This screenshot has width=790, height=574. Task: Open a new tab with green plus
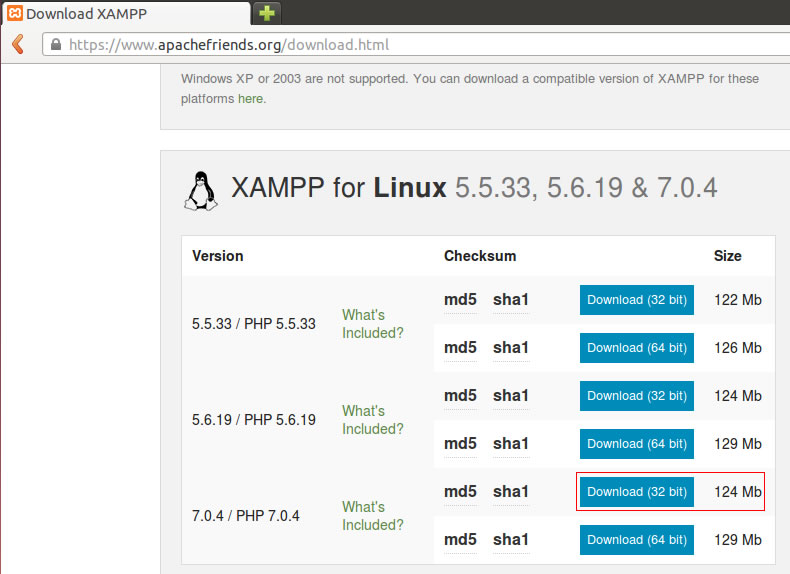tap(267, 13)
